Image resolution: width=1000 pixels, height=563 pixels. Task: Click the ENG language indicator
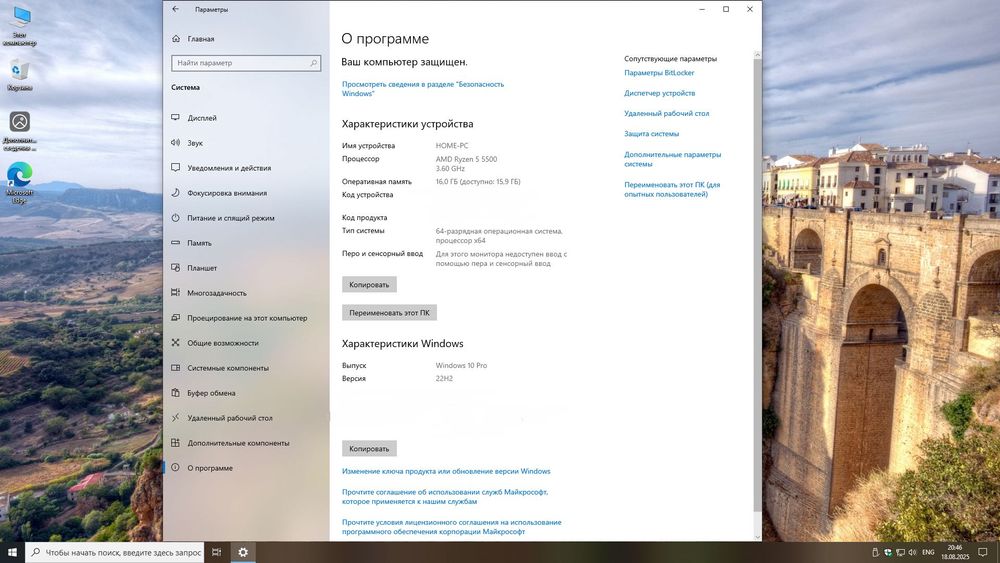tap(929, 552)
